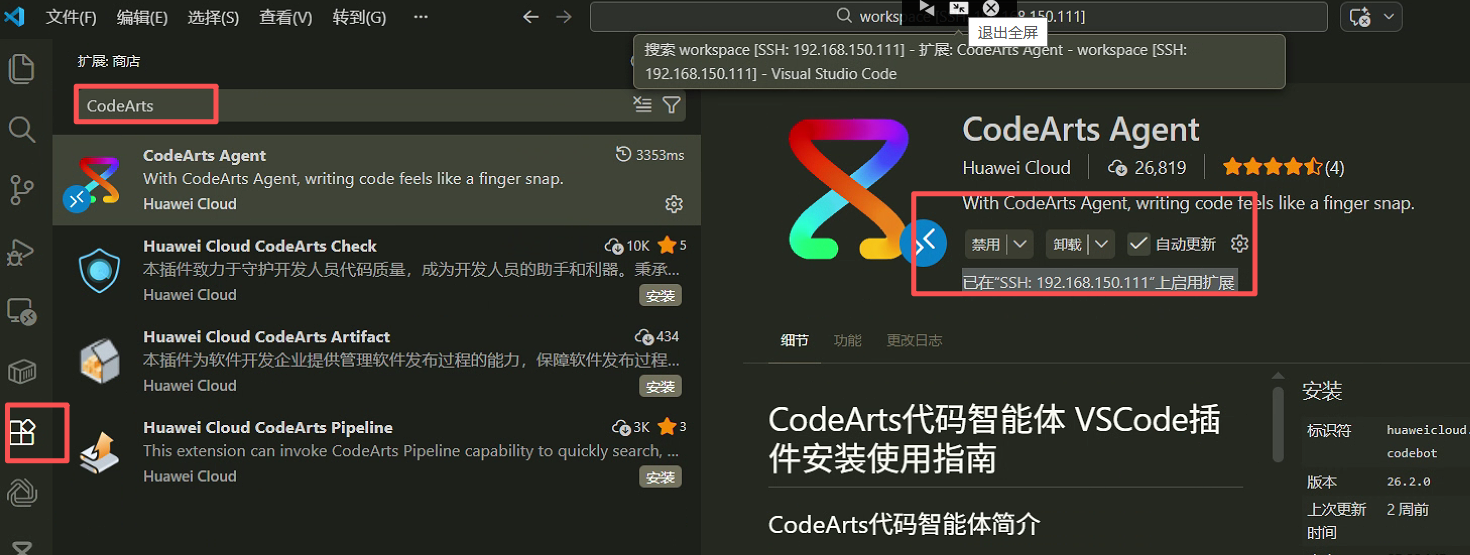This screenshot has width=1470, height=555.
Task: Click the close X icon in overlay bar
Action: point(991,8)
